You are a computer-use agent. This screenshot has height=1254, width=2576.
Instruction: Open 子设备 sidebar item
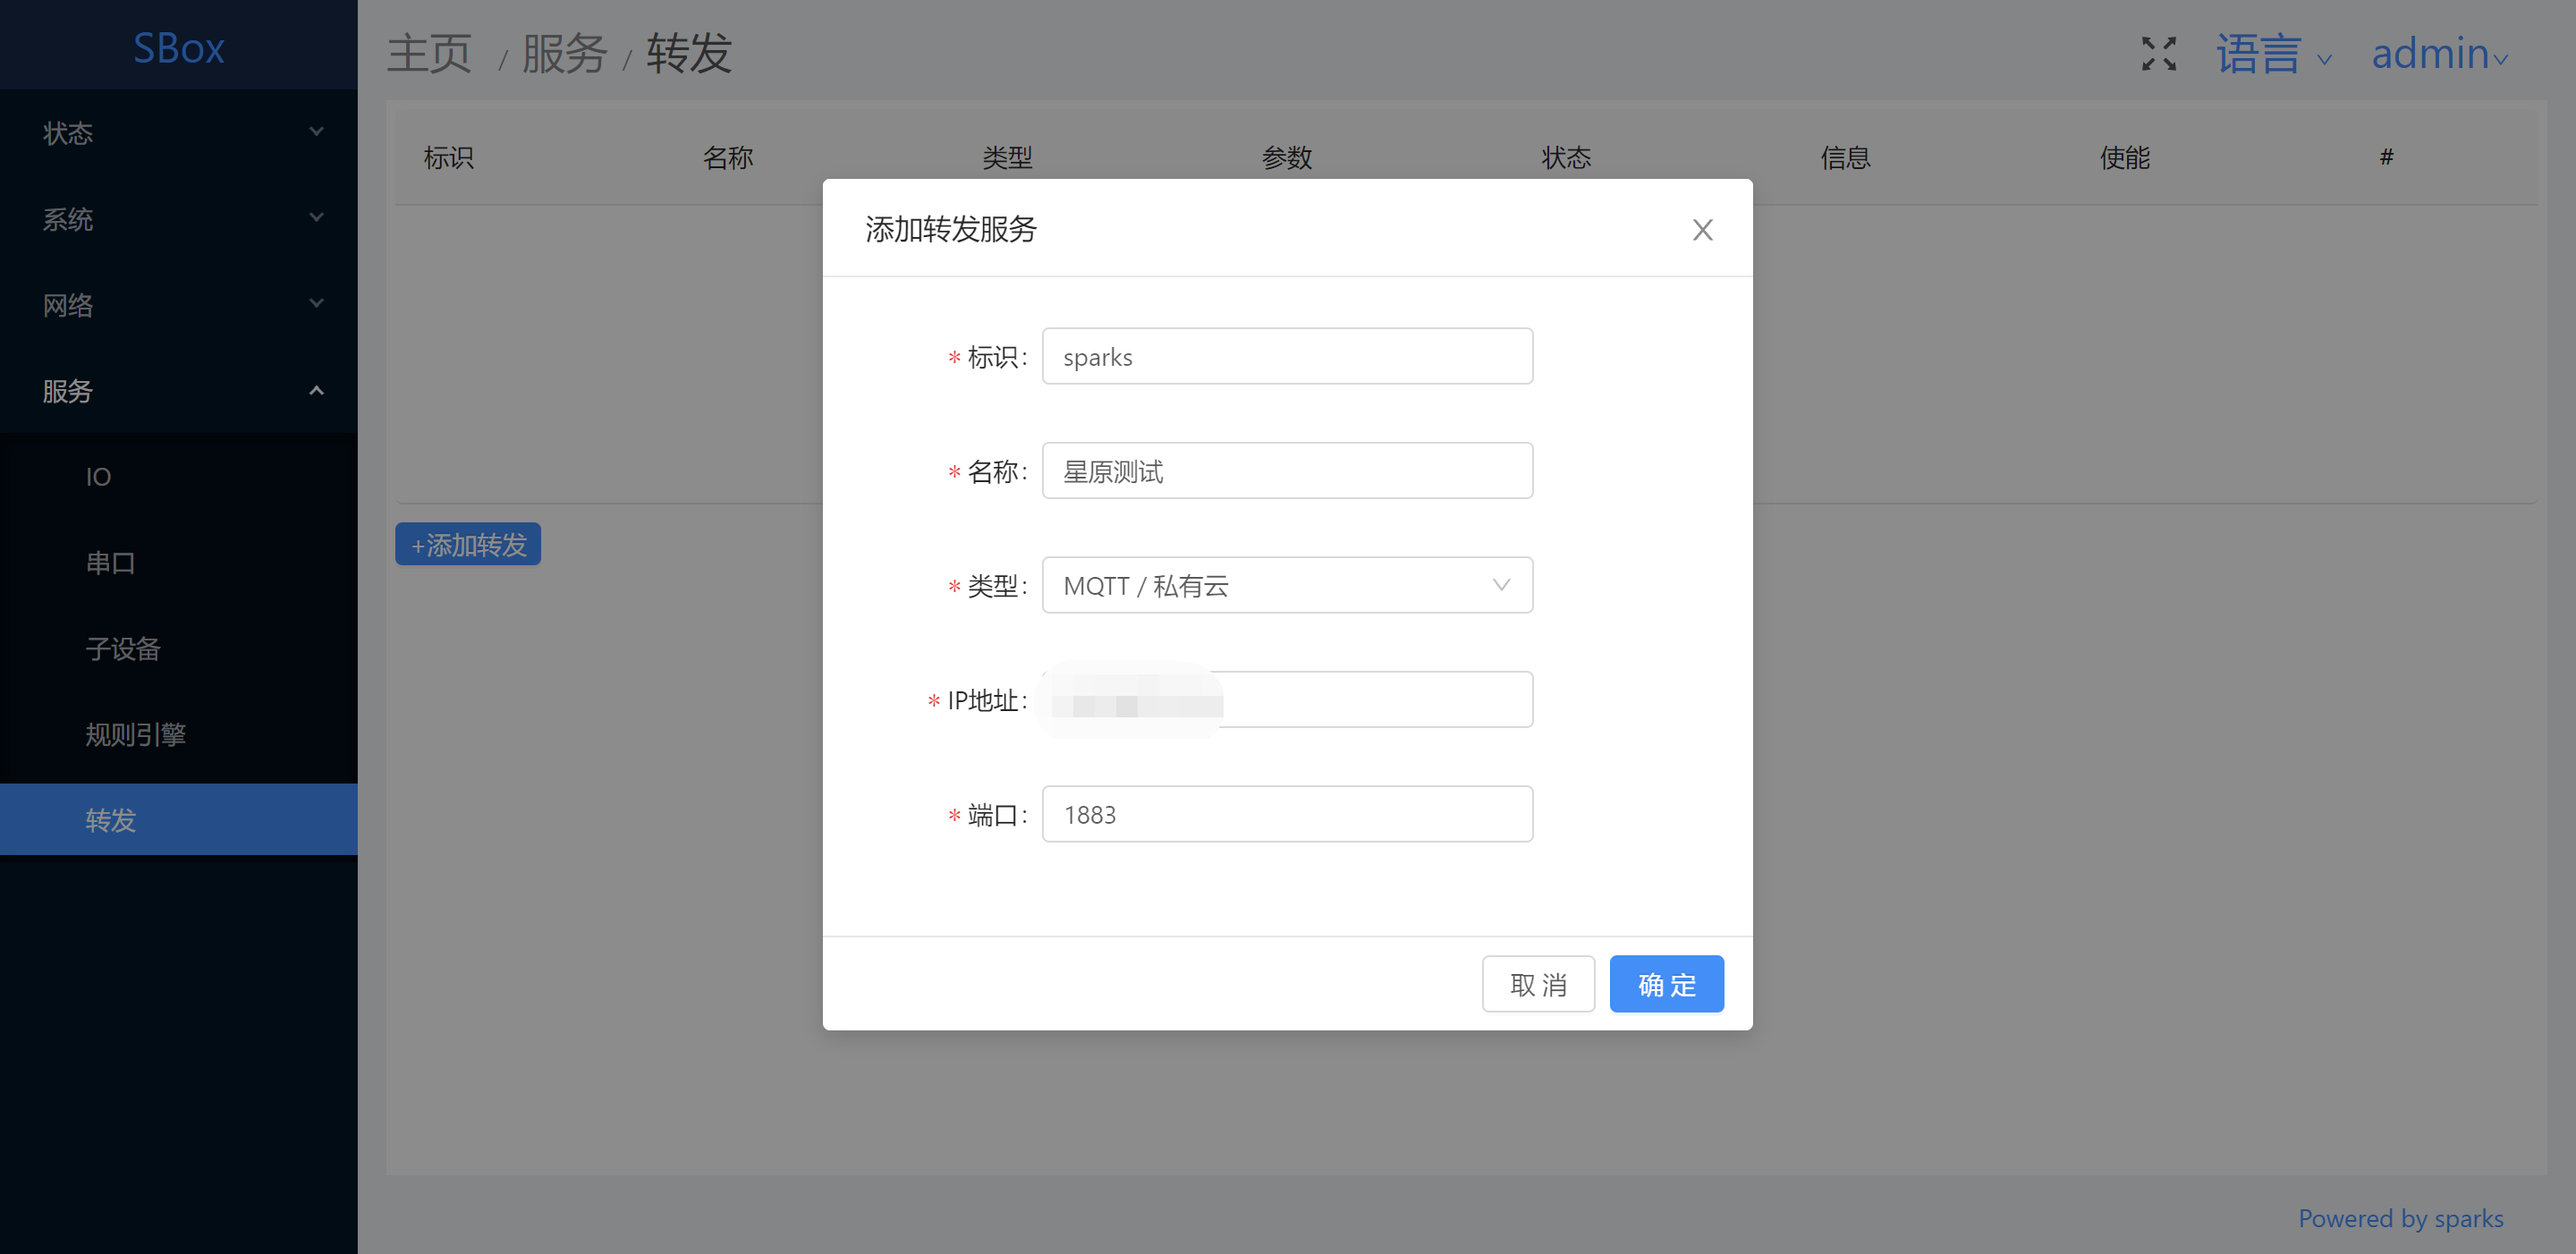point(123,649)
